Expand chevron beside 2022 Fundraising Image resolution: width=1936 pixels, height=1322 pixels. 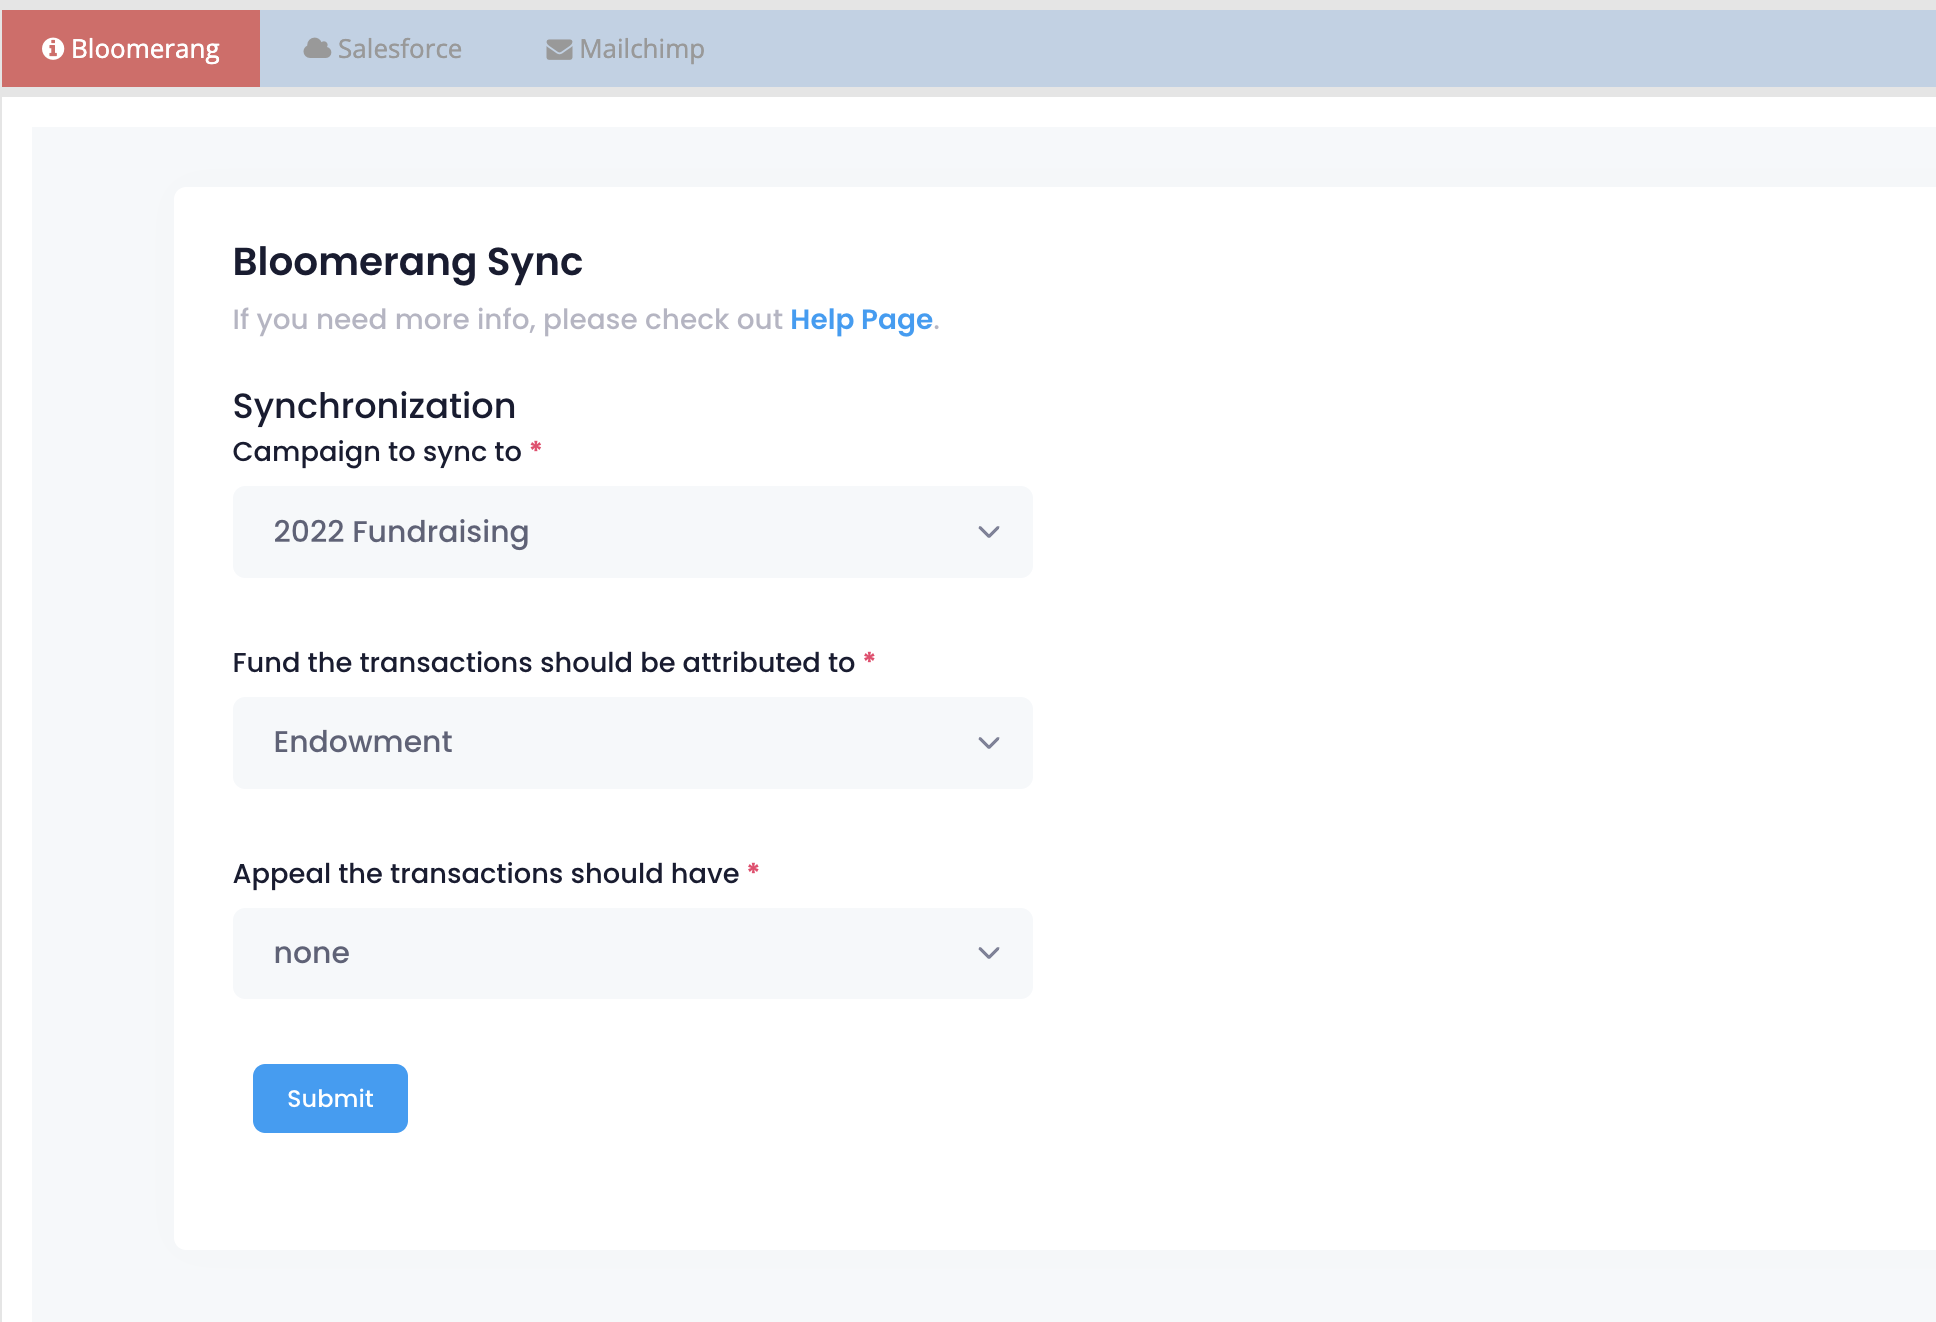(x=989, y=532)
